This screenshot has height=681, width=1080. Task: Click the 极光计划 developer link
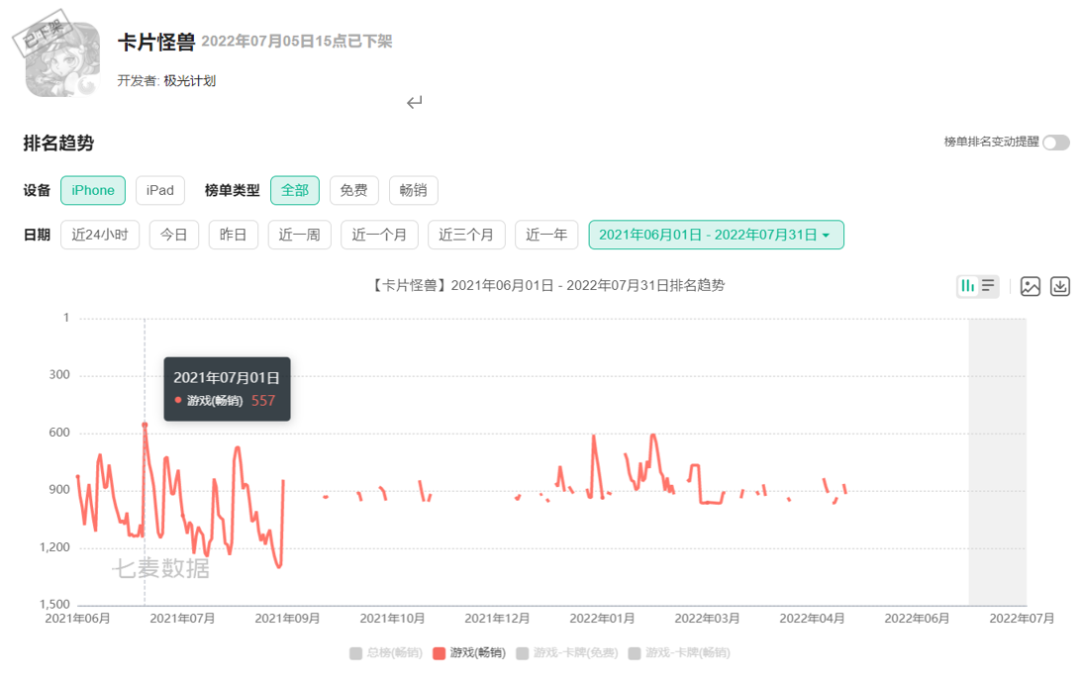(x=189, y=81)
